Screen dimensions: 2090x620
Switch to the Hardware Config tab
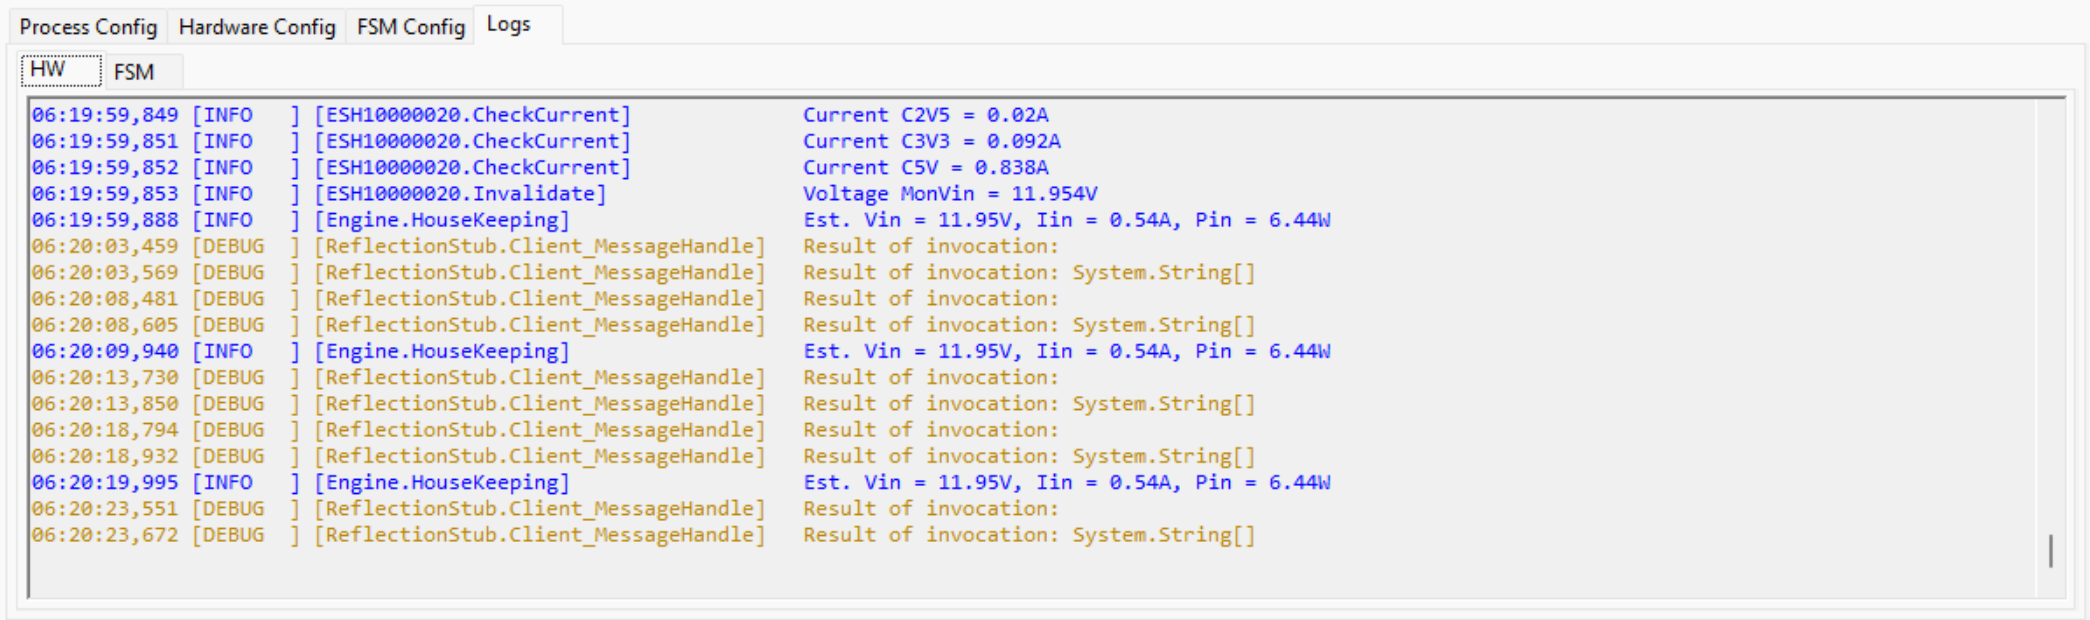tap(257, 27)
